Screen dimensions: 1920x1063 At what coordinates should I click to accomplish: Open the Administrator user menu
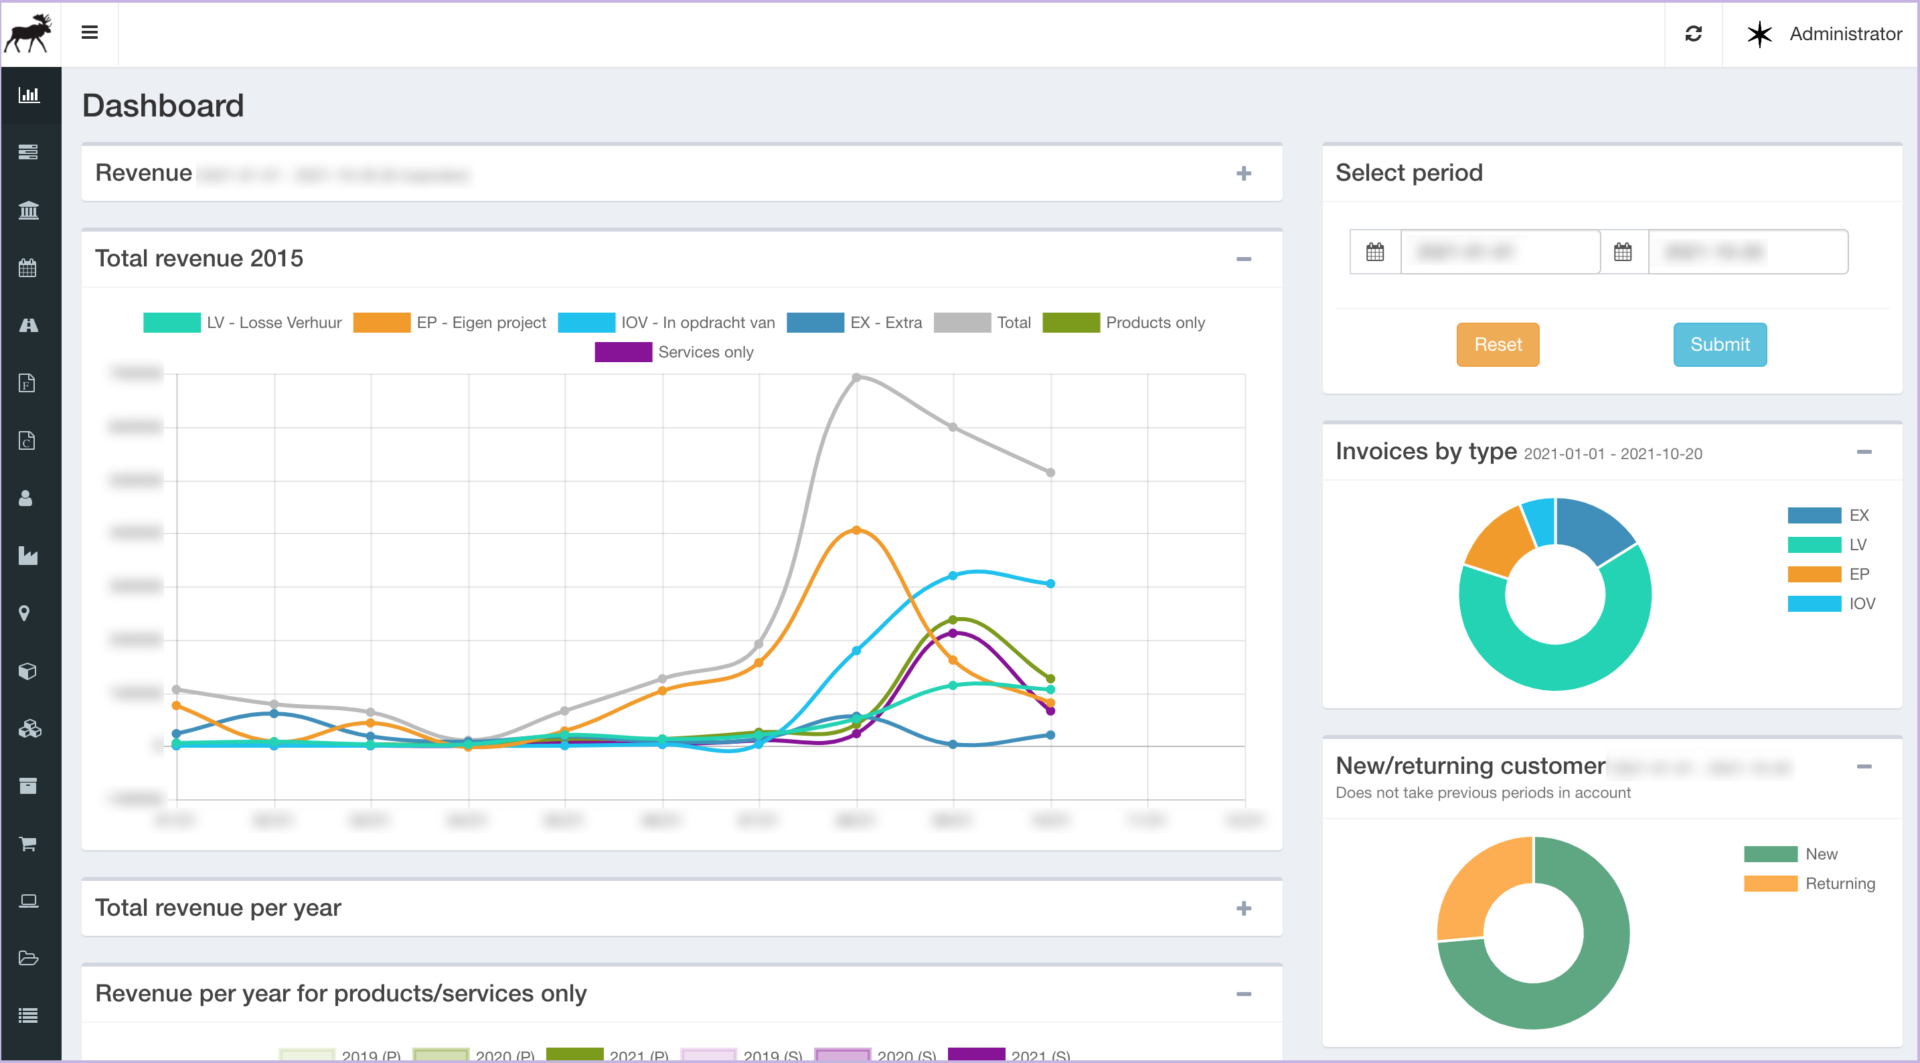click(1824, 34)
